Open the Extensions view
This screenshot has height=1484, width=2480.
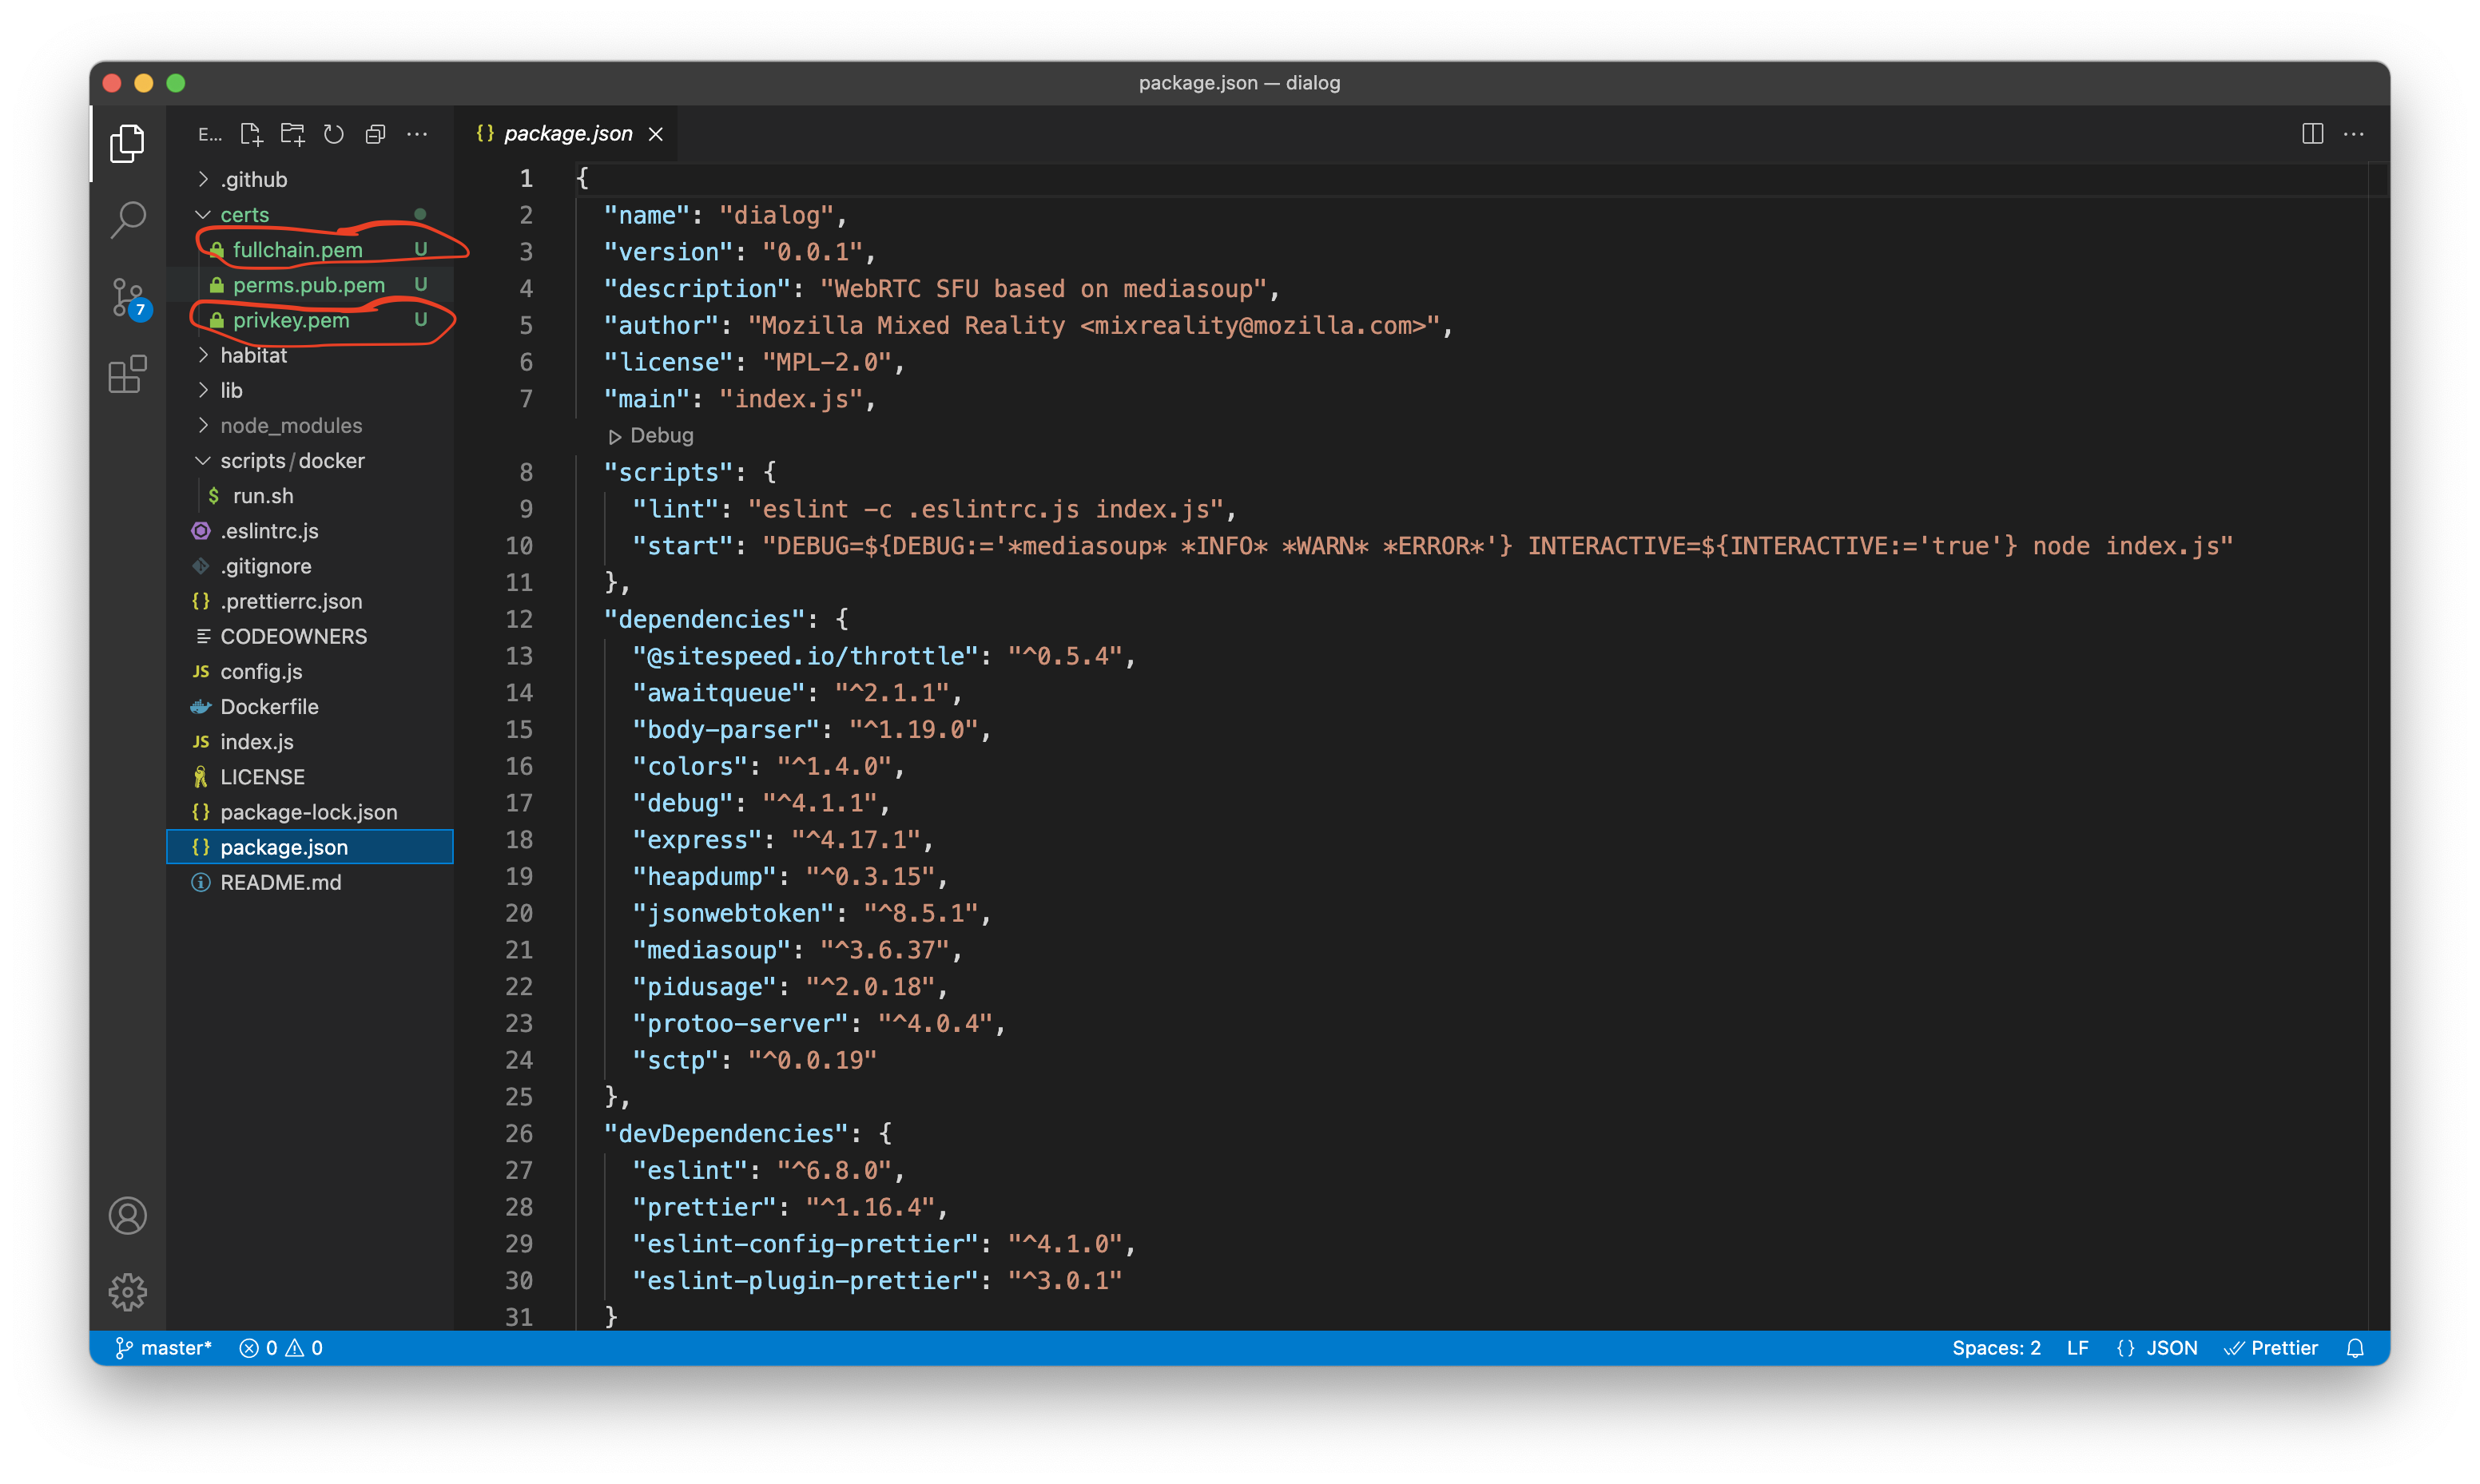(127, 374)
